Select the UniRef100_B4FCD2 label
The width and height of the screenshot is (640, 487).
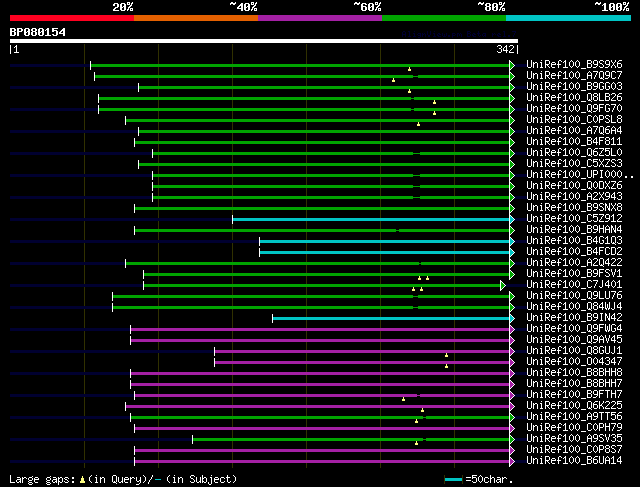(x=574, y=252)
